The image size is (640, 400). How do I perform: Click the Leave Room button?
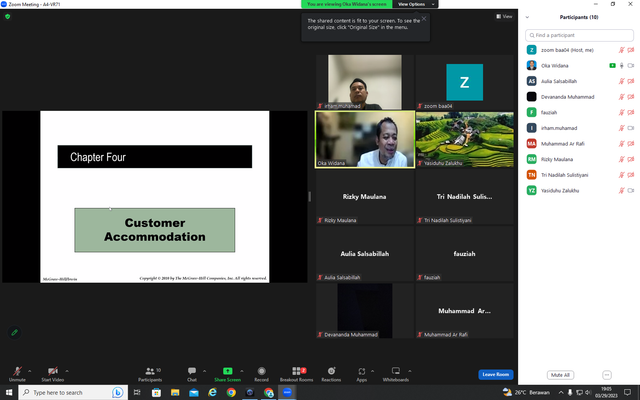(x=496, y=374)
